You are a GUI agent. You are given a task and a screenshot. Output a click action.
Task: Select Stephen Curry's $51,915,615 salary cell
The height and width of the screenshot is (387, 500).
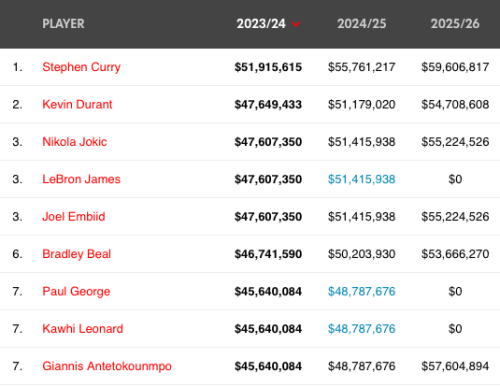(x=268, y=67)
